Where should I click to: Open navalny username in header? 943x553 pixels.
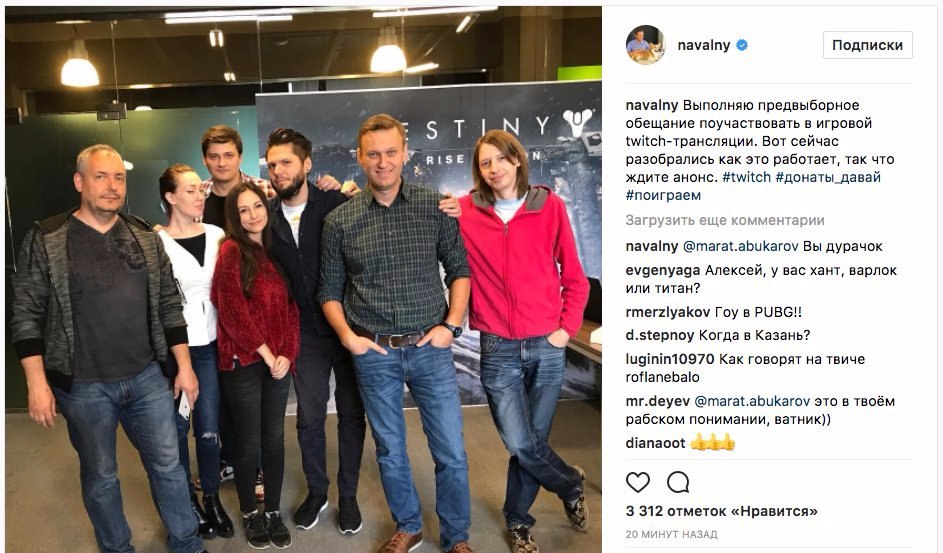click(704, 45)
